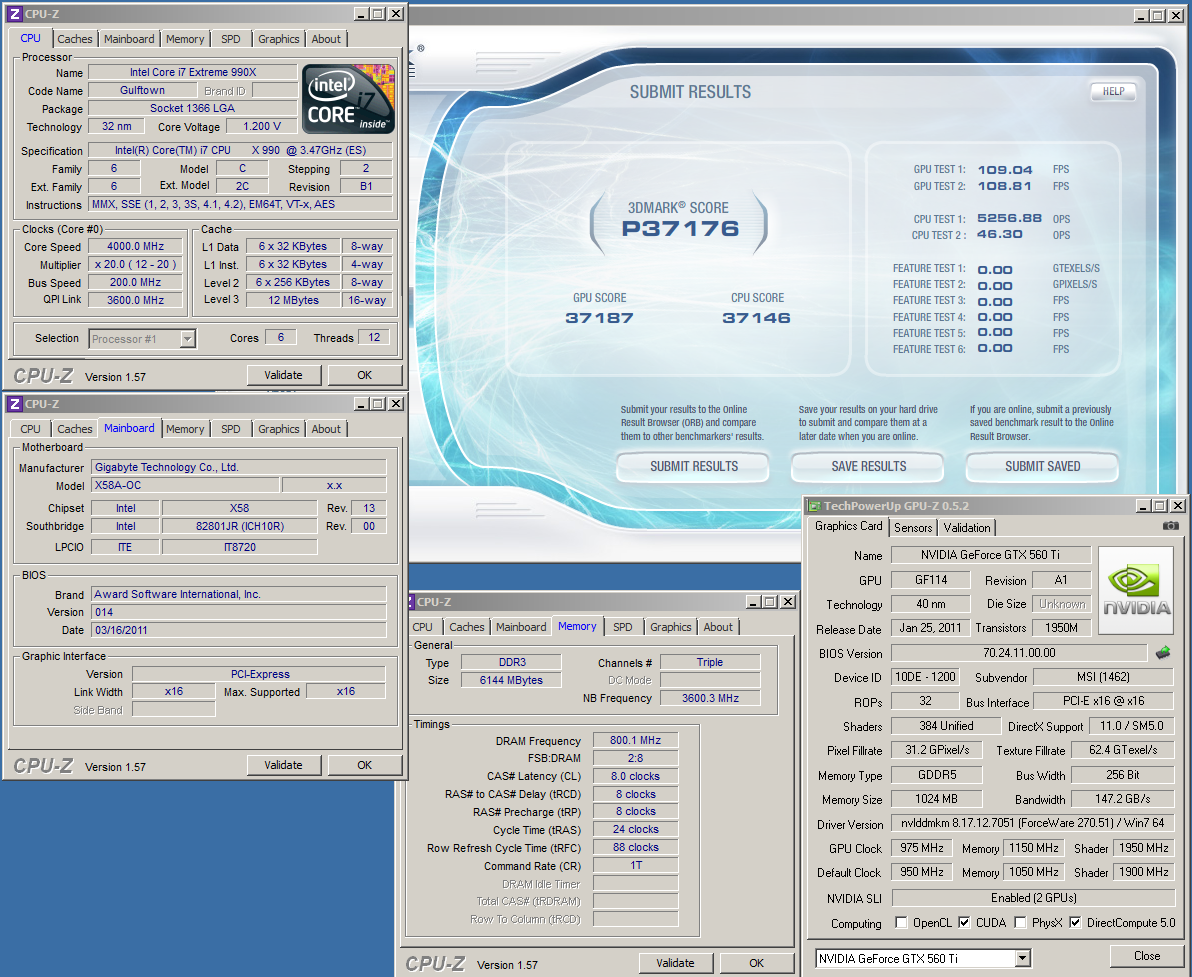
Task: Click the BIOS save chip icon in GPU-Z
Action: pos(1163,652)
